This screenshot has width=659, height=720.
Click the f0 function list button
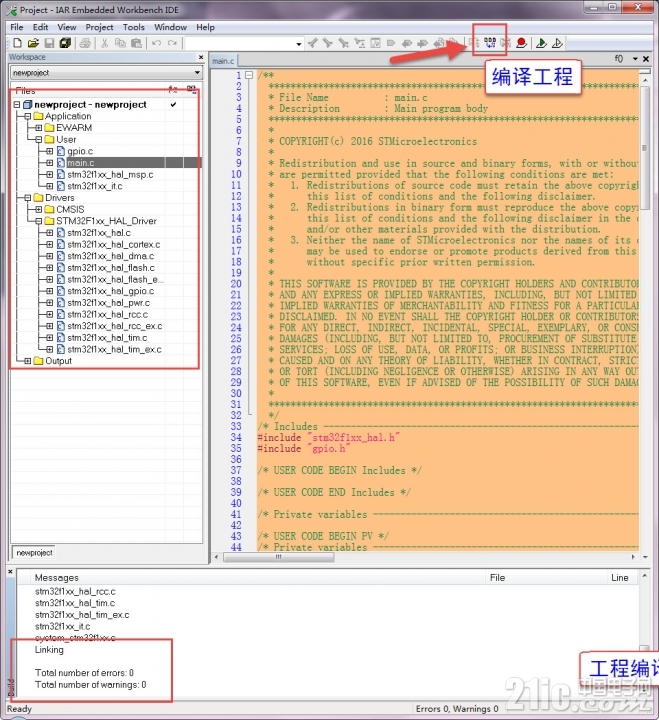pos(619,59)
